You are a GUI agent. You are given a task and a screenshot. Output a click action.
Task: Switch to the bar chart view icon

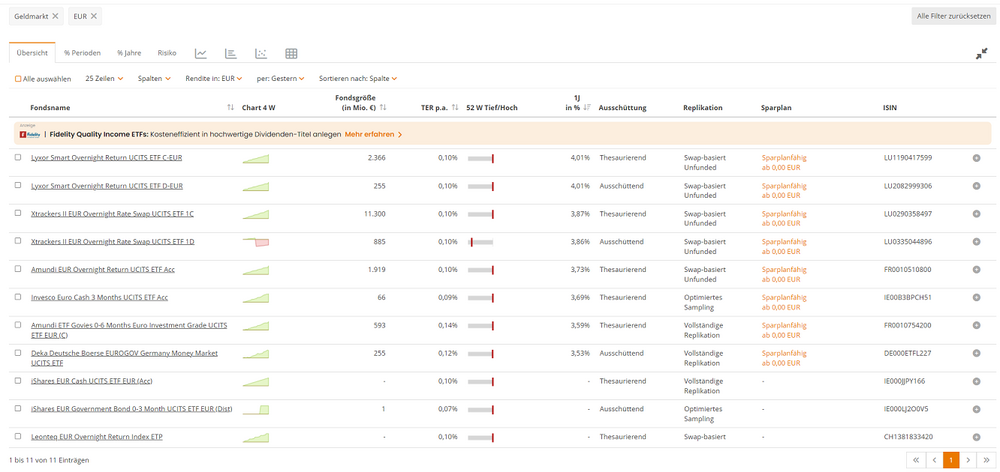point(231,53)
